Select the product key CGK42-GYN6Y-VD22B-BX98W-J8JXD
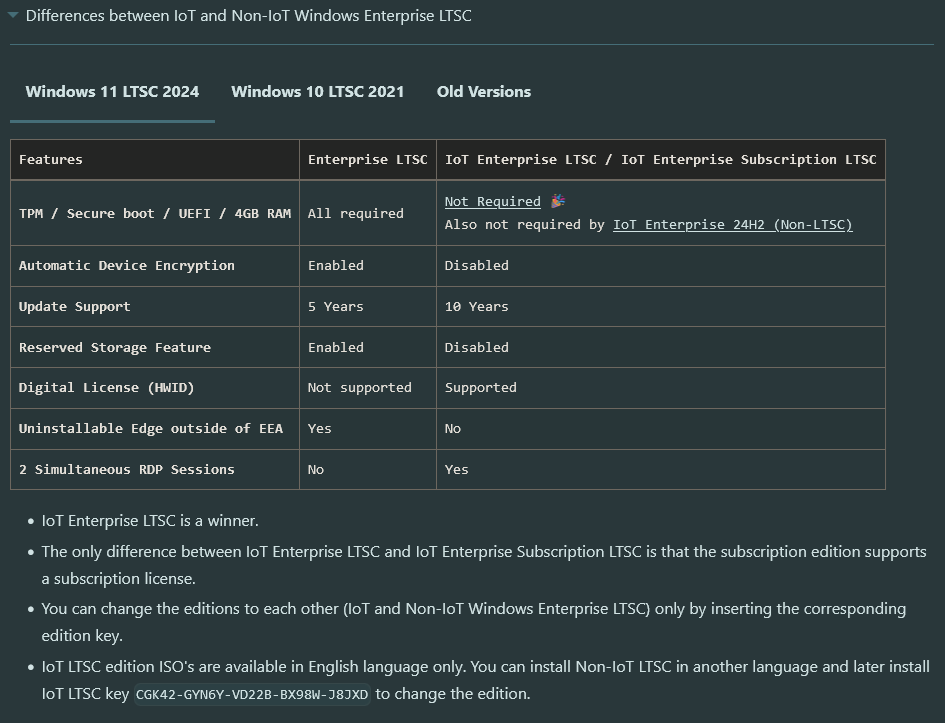This screenshot has height=723, width=945. pyautogui.click(x=252, y=694)
